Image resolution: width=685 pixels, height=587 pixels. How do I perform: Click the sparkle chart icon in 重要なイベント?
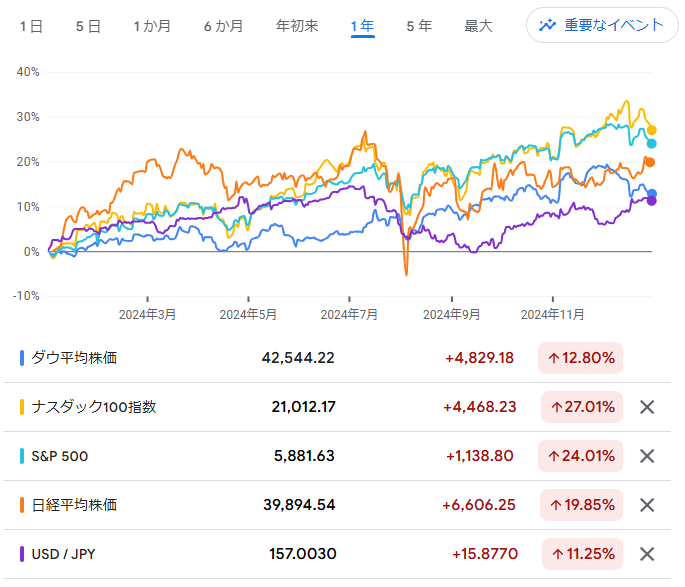coord(547,25)
